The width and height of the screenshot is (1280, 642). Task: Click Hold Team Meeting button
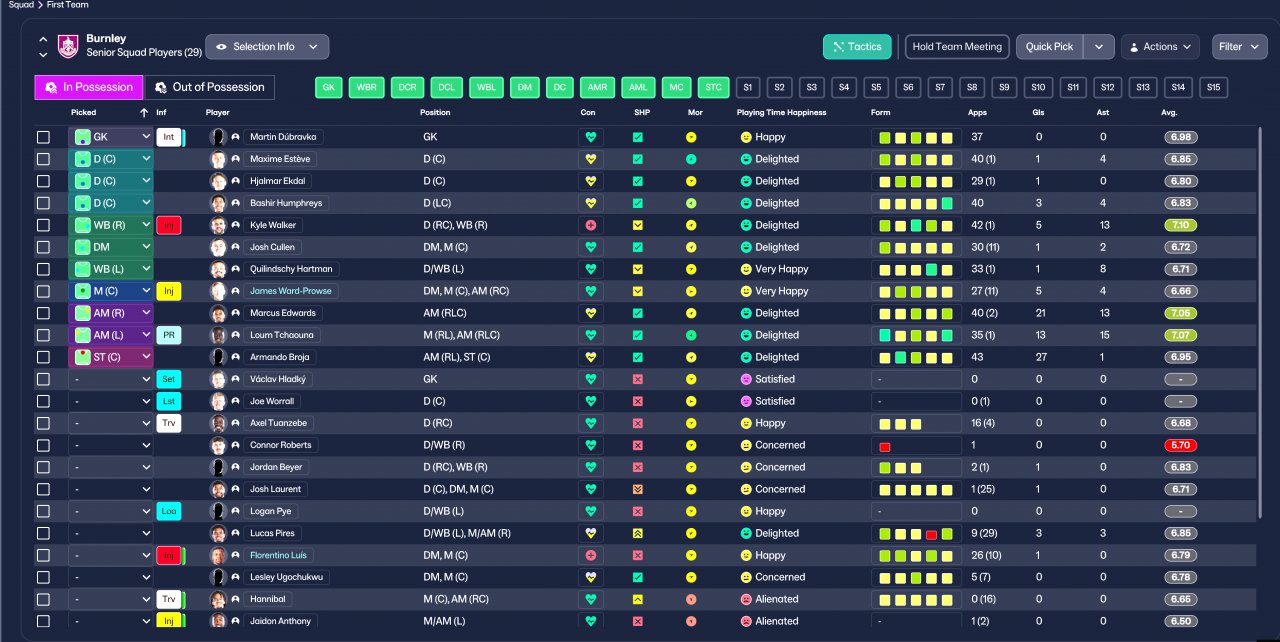(x=957, y=47)
